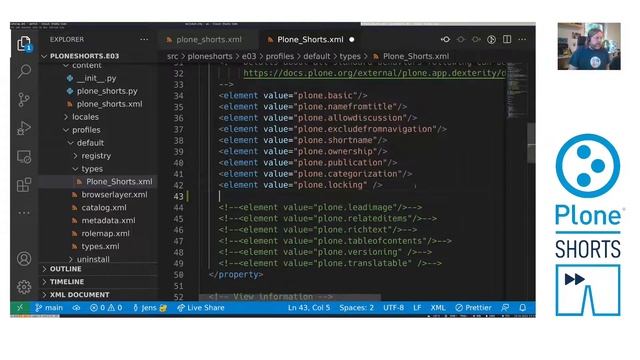Viewport: 640px width, 360px height.
Task: Split the editor right
Action: pyautogui.click(x=507, y=40)
